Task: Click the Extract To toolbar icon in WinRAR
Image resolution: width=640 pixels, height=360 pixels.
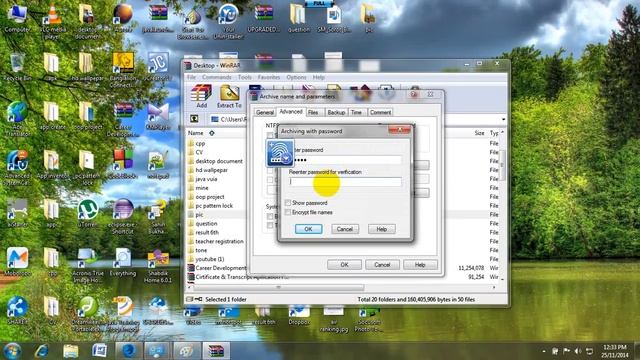Action: pyautogui.click(x=229, y=96)
